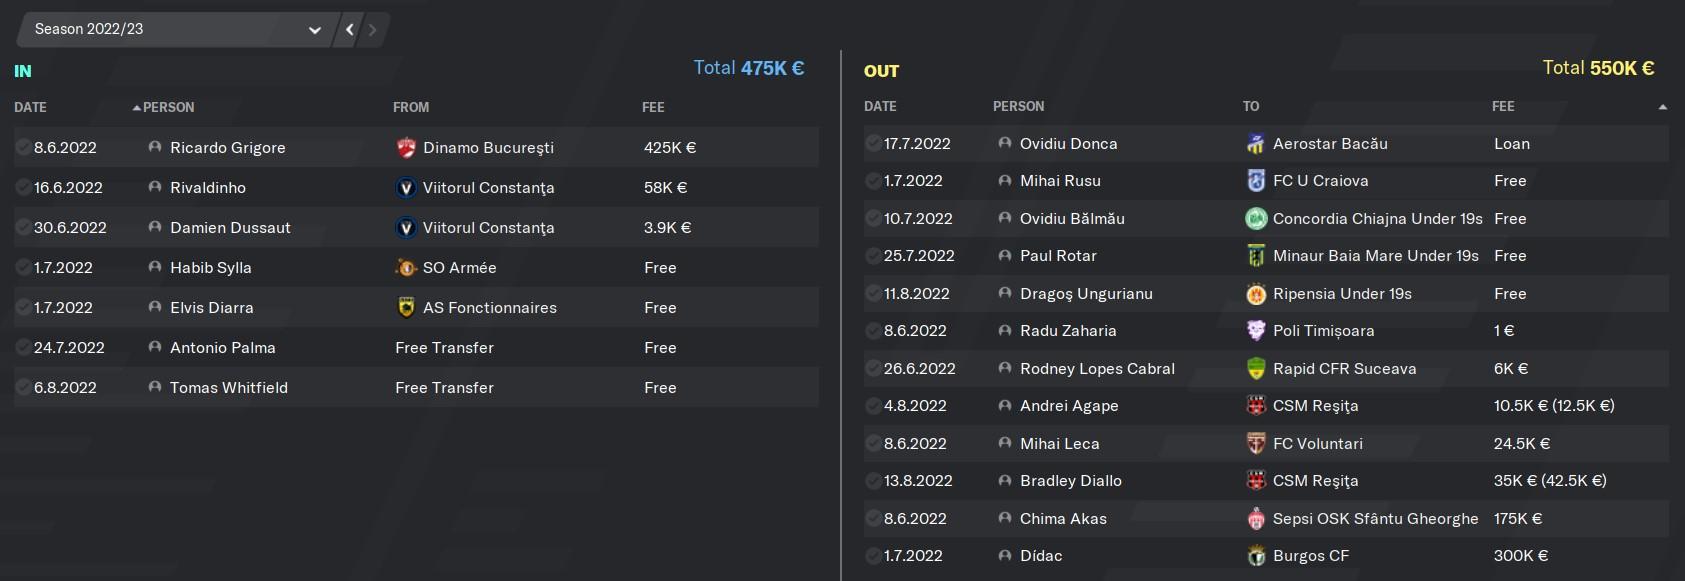Click the Burgos CF club crest

[1255, 556]
